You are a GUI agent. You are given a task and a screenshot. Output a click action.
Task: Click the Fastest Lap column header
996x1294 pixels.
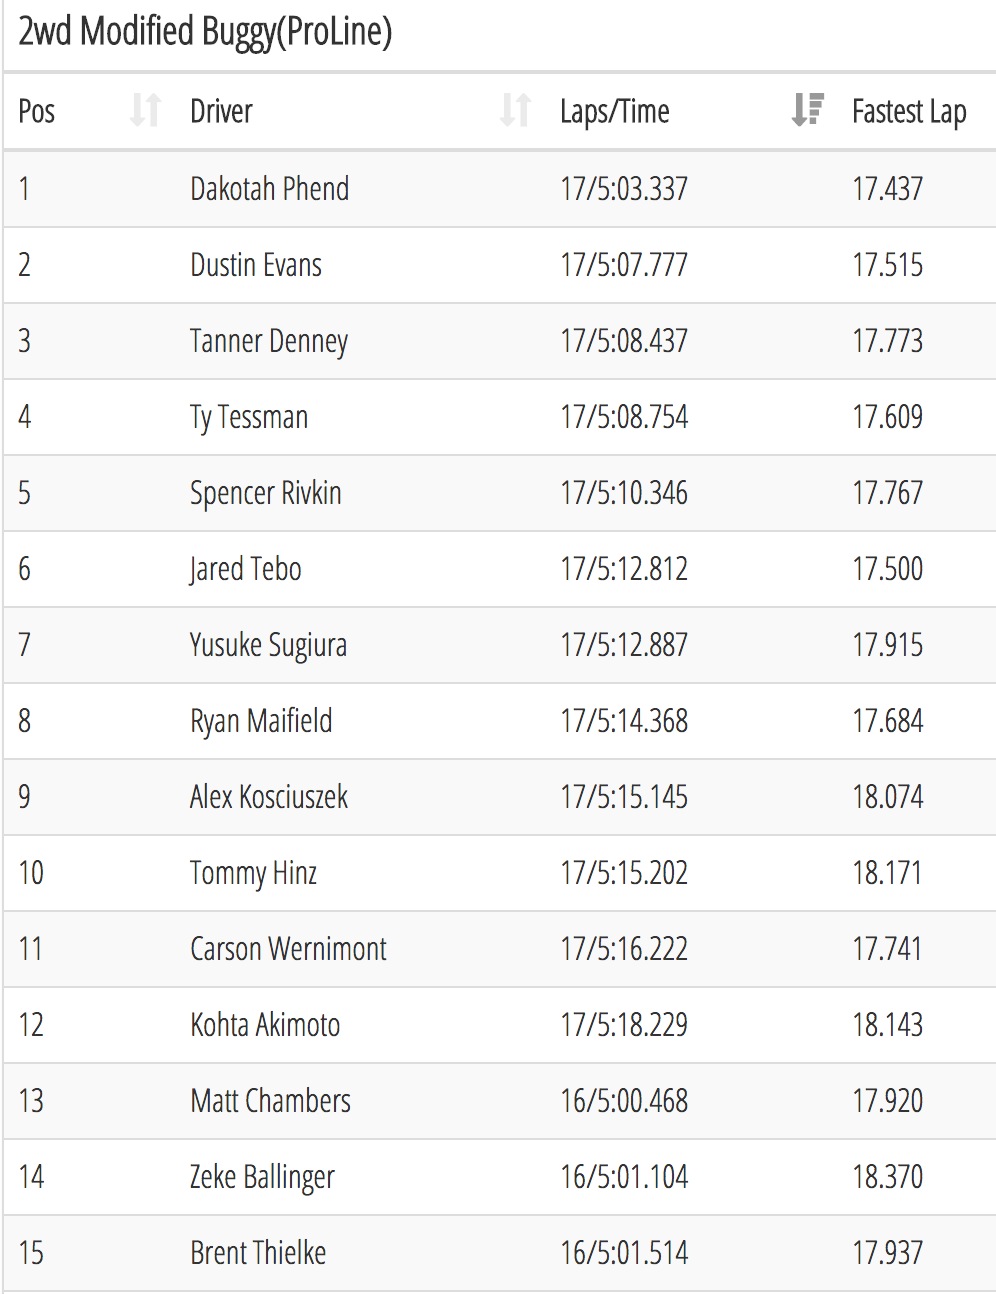tap(909, 112)
